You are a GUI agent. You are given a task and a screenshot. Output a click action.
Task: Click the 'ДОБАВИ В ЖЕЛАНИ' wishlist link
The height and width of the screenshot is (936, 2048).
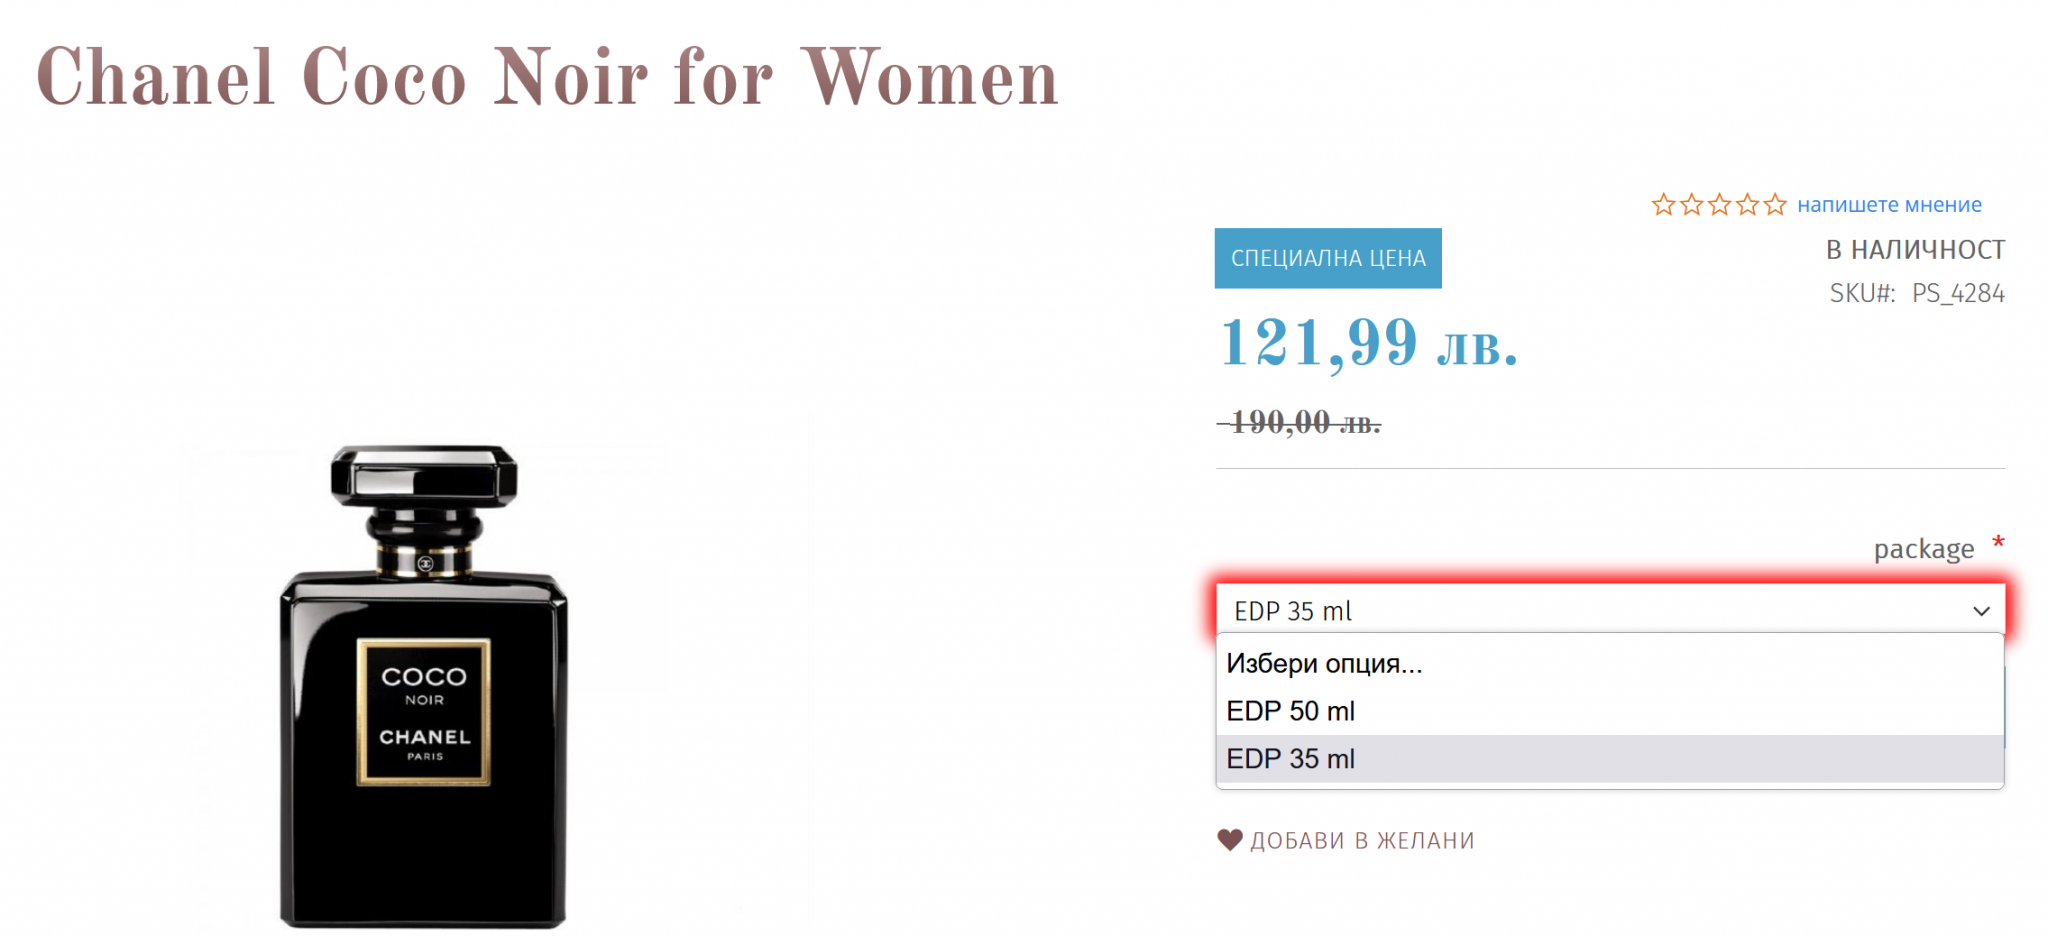[x=1362, y=841]
